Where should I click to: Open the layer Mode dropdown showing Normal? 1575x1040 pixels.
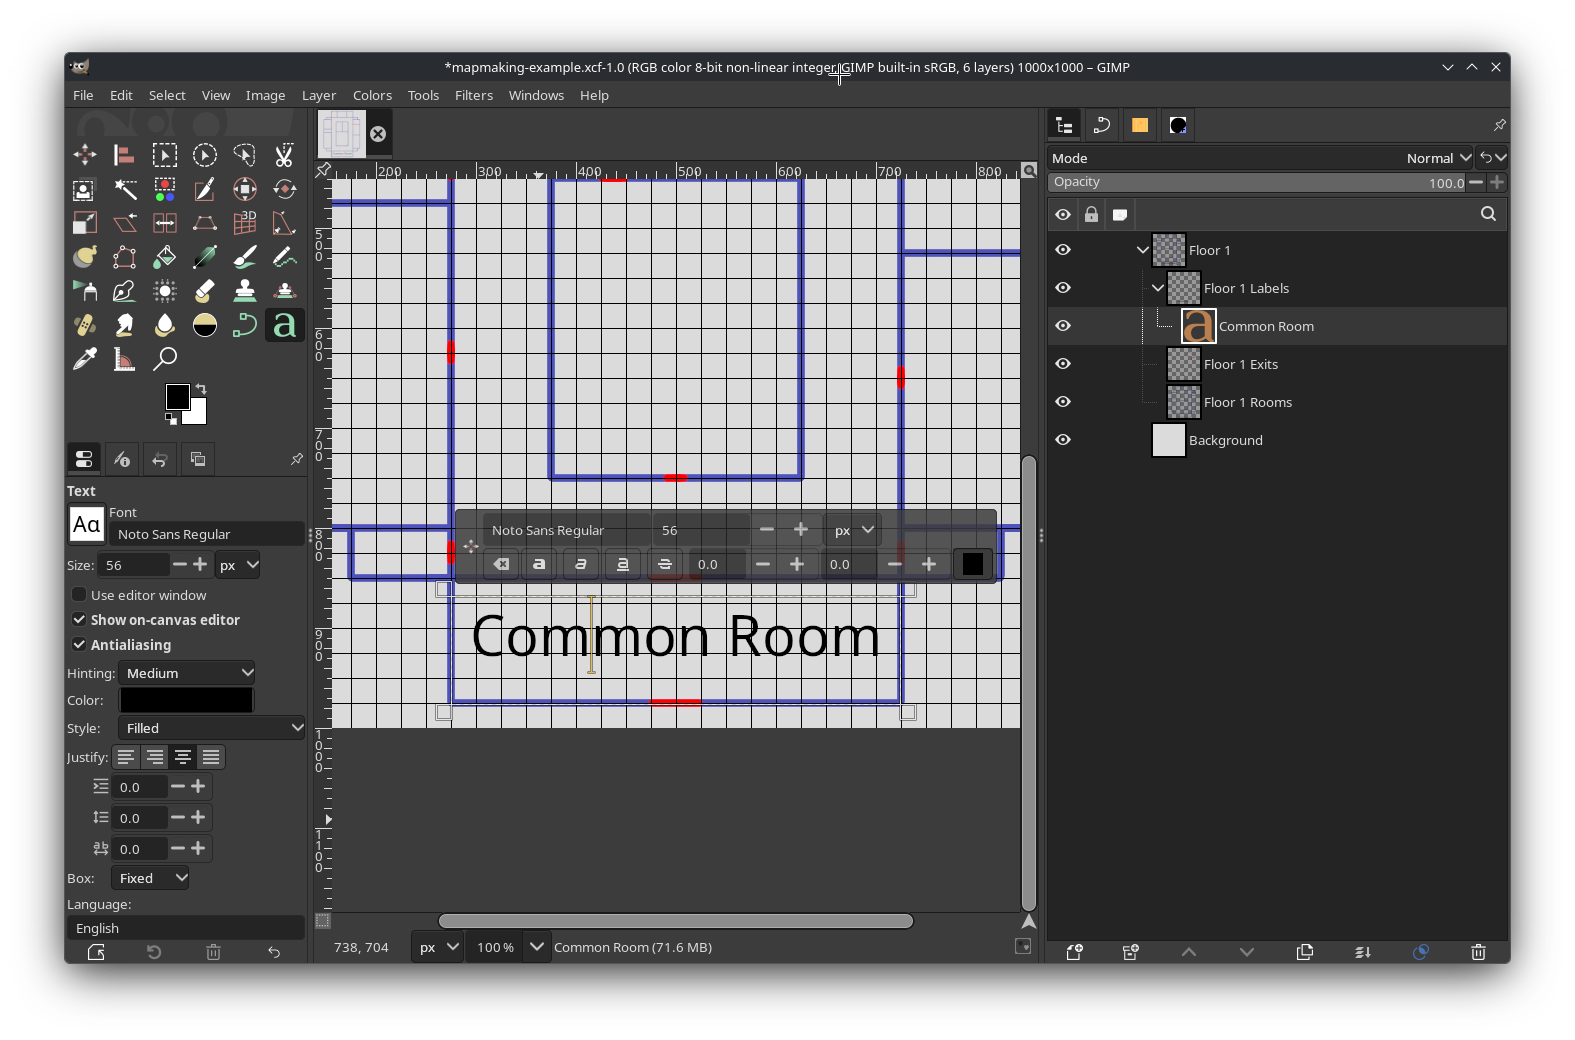1438,158
